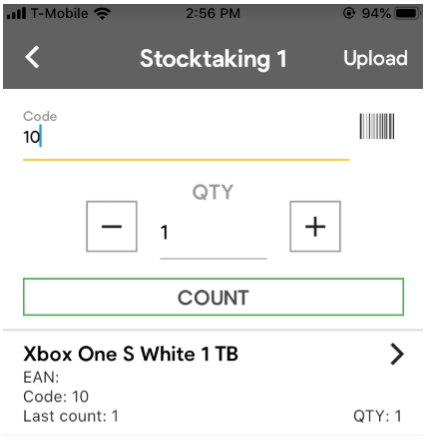Tap the Code: 10 item detail
The image size is (425, 445).
tap(56, 397)
